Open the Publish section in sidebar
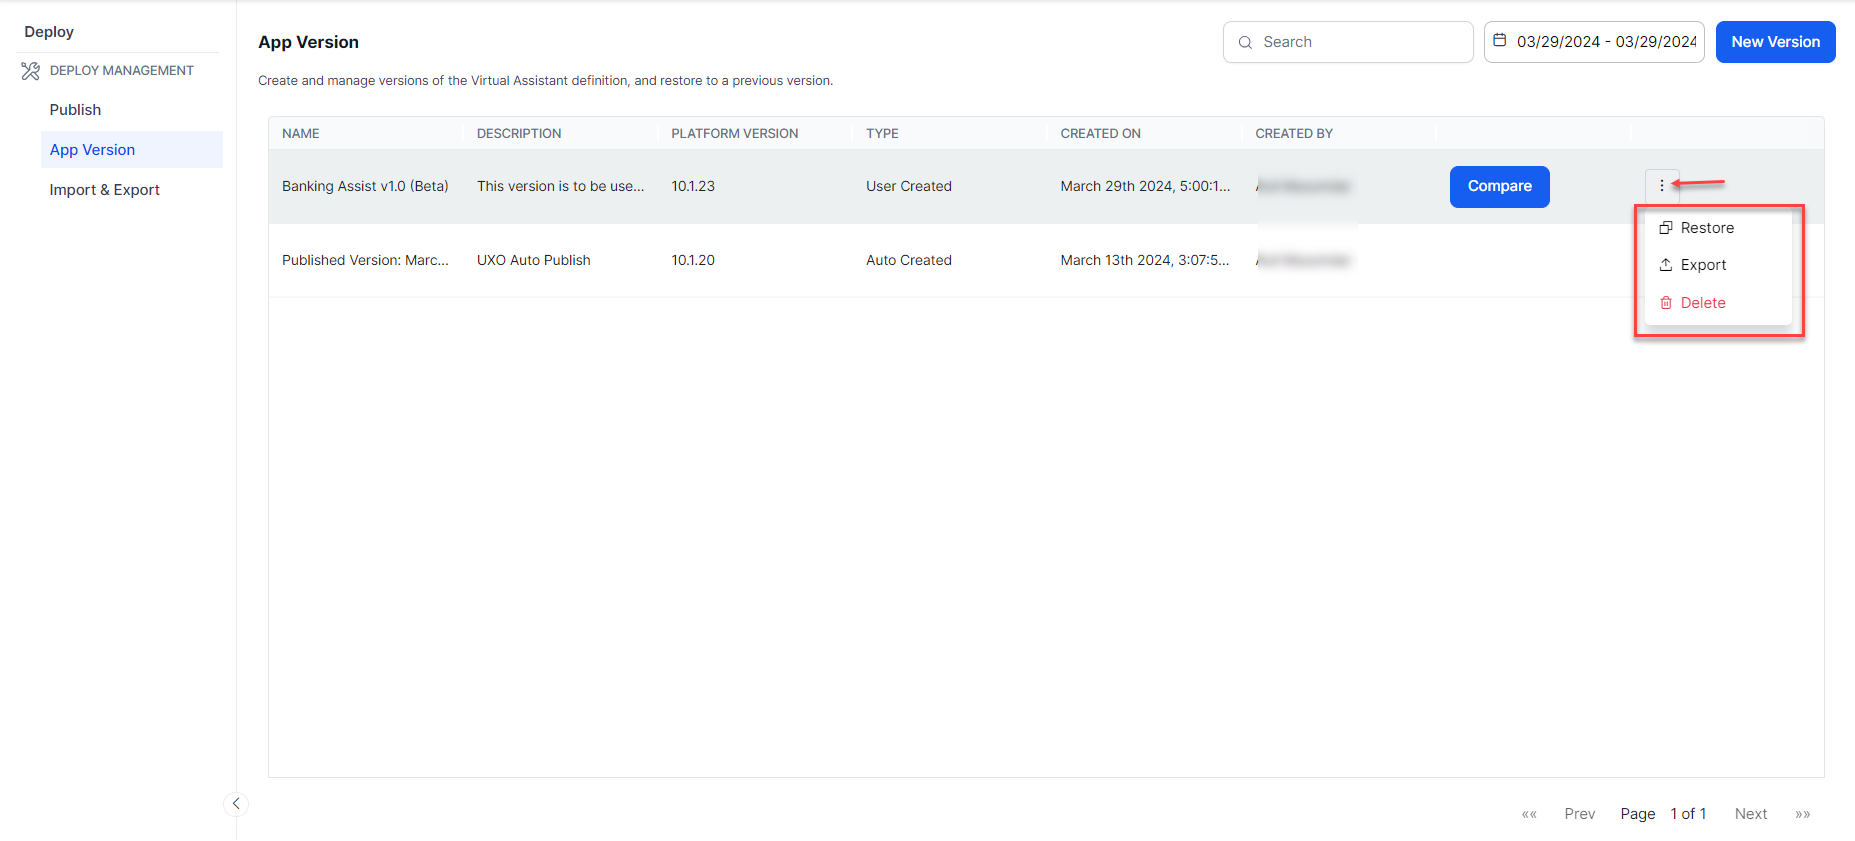The width and height of the screenshot is (1855, 841). coord(76,110)
